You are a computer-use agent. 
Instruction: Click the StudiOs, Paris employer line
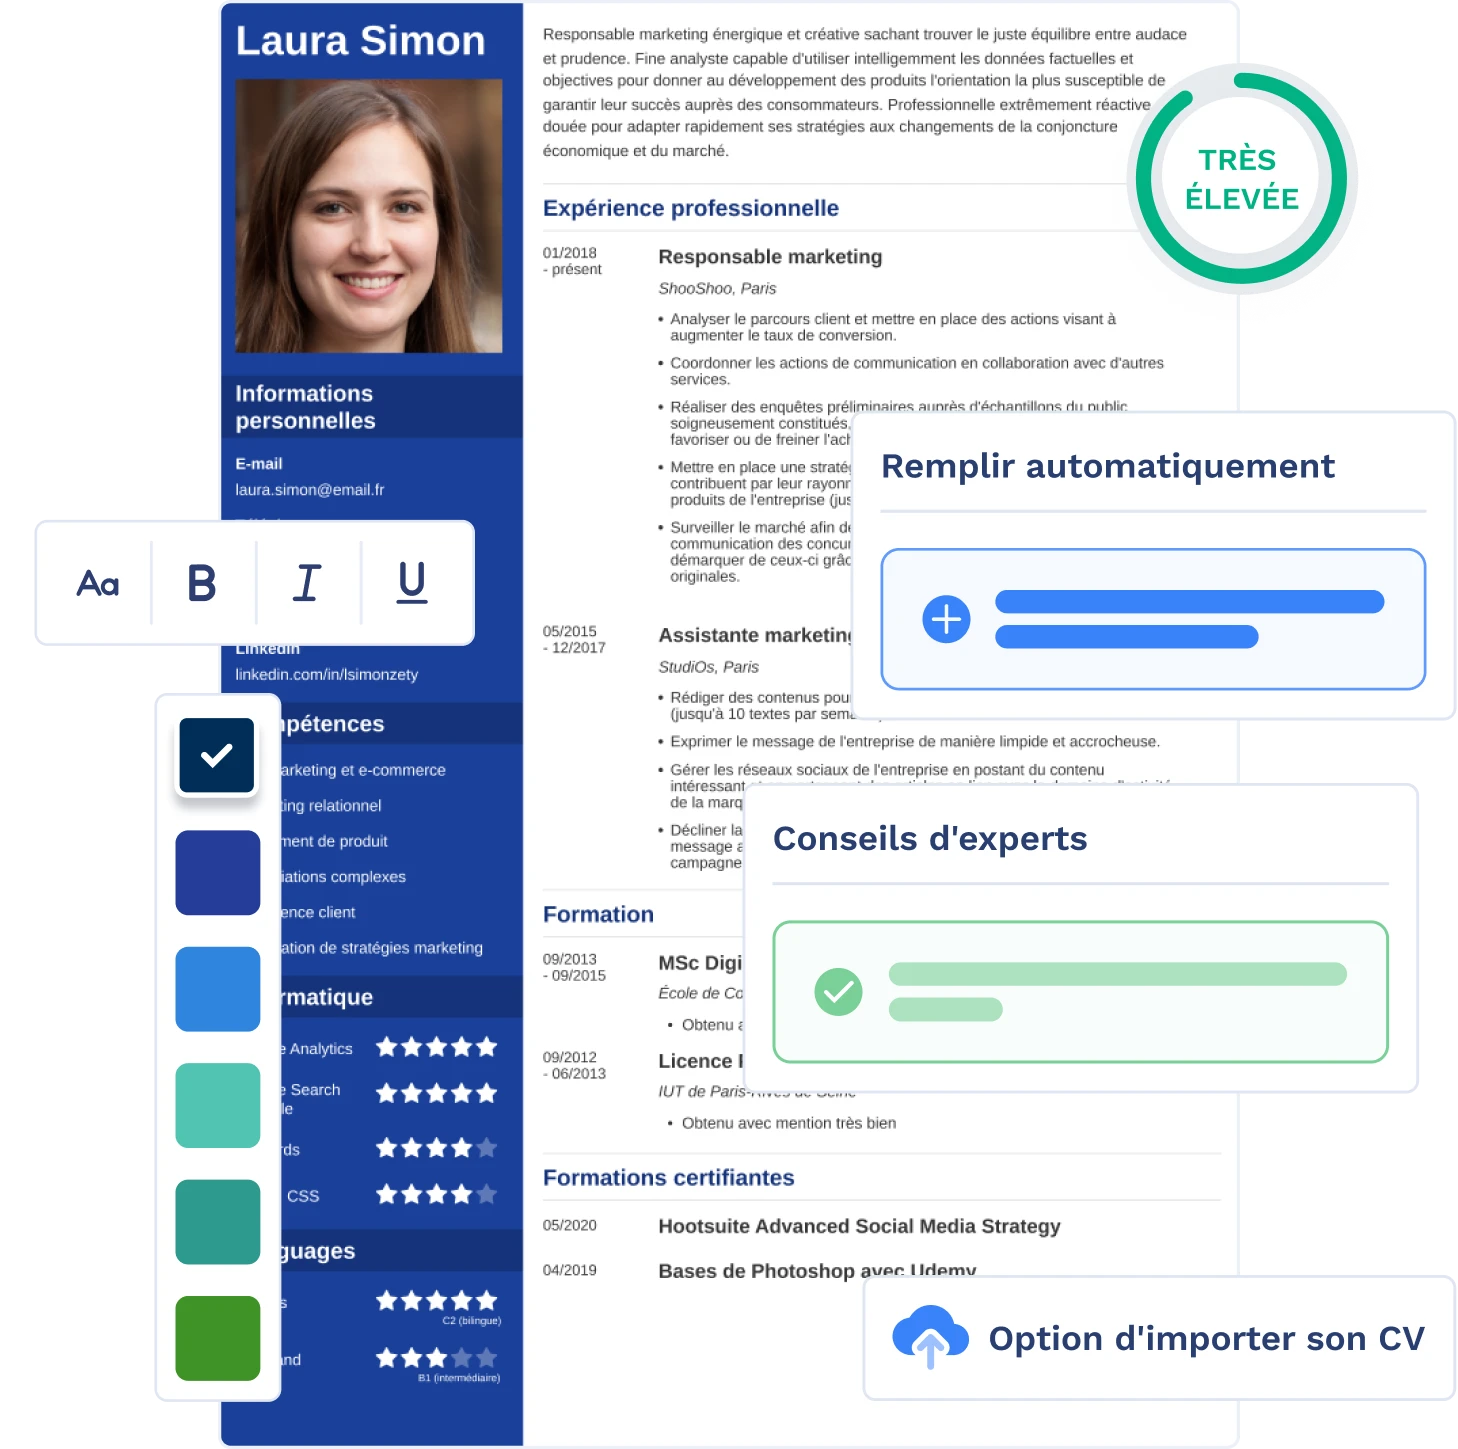(x=708, y=667)
